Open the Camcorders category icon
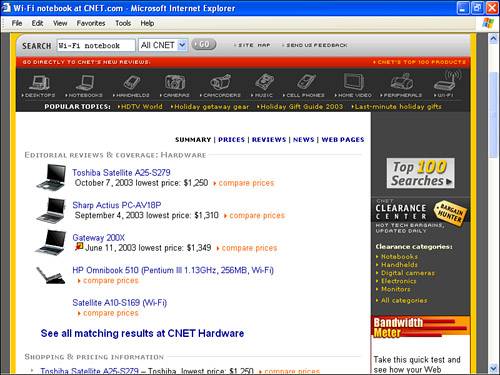This screenshot has height=375, width=500. (220, 82)
